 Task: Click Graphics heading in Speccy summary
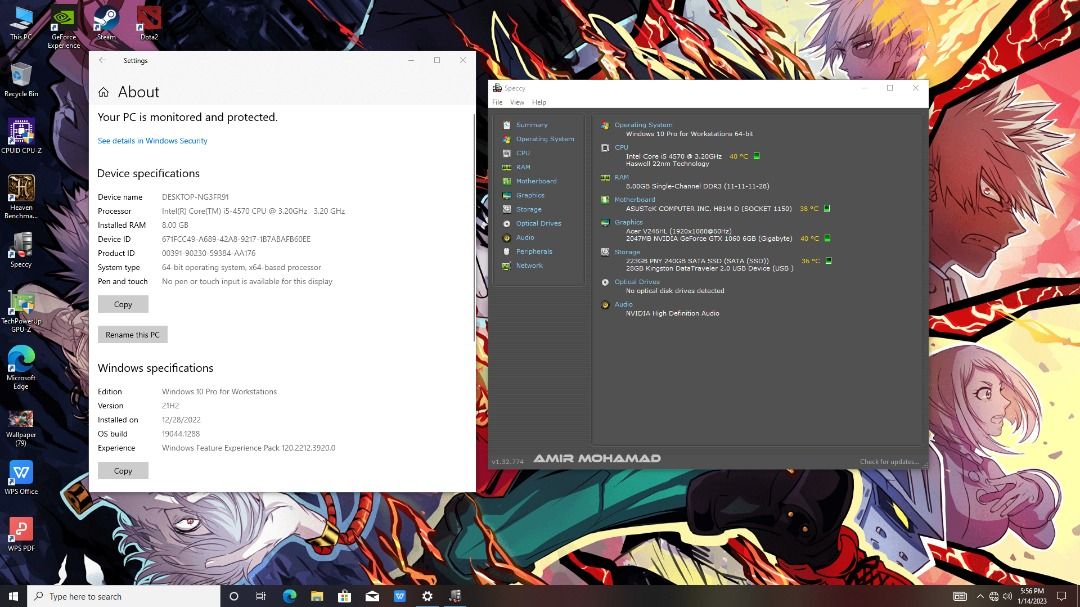pos(628,222)
